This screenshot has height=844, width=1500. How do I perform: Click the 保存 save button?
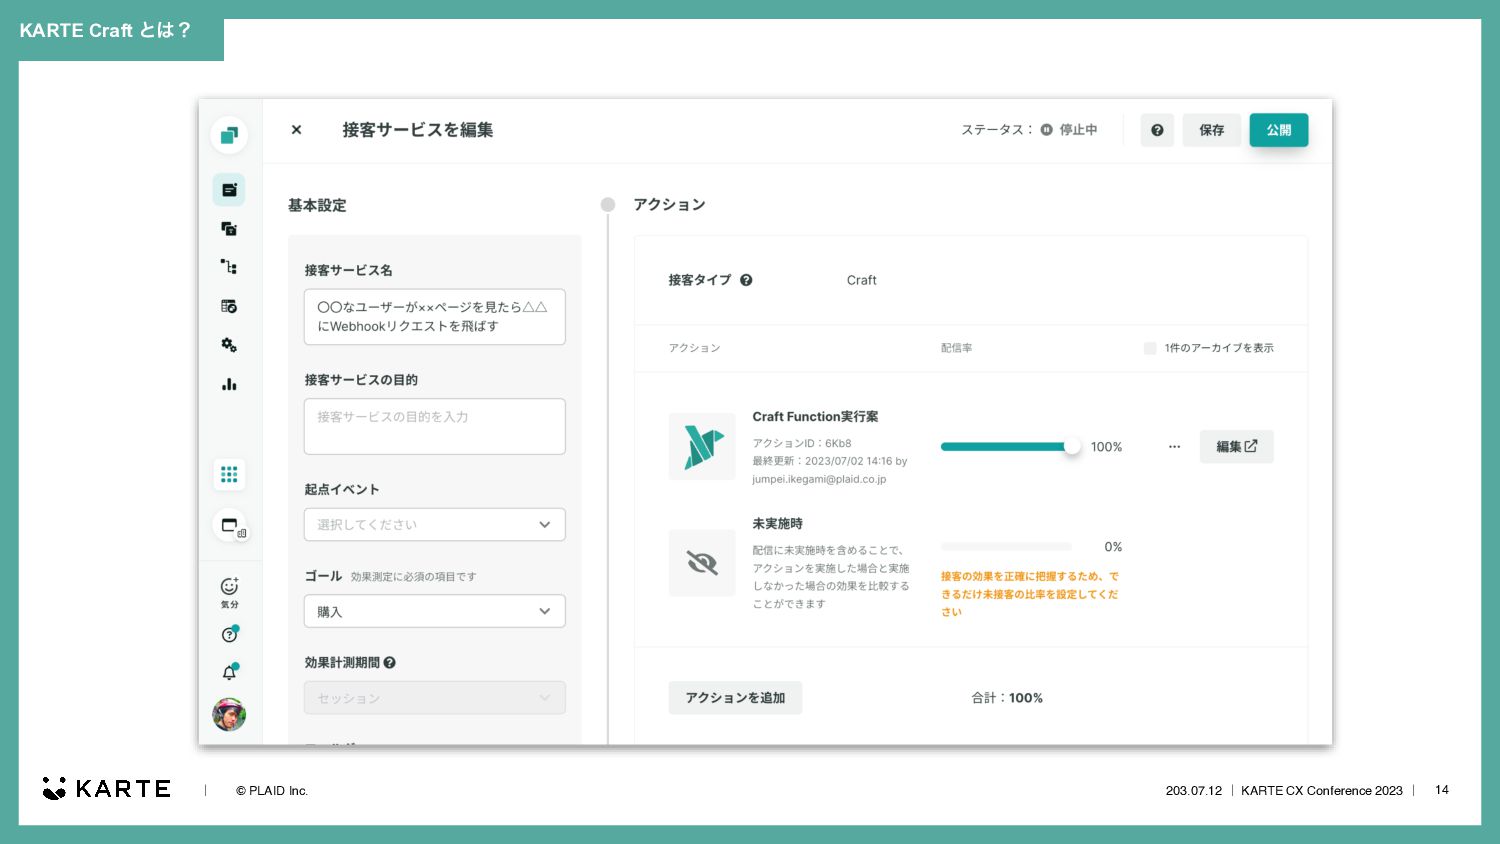pos(1212,130)
